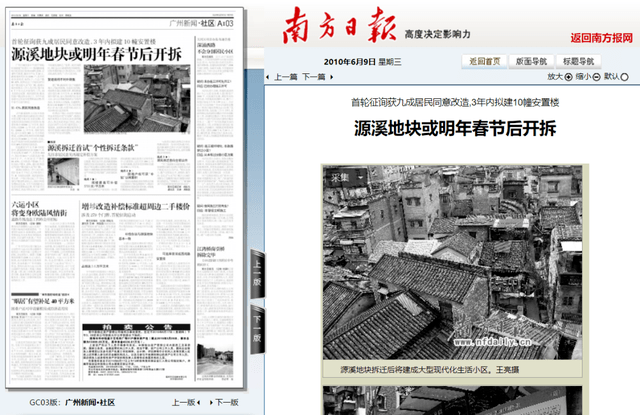Open the 返回首页 tab

tap(485, 61)
